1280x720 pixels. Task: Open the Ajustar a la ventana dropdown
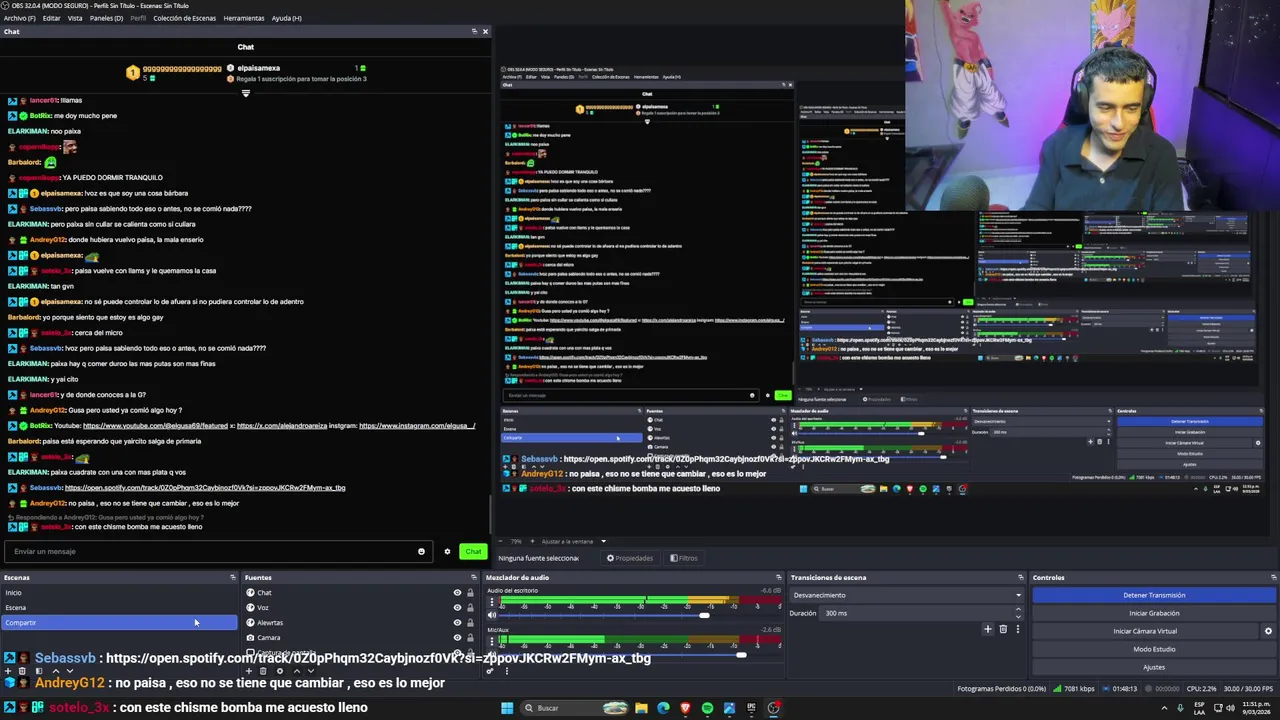(575, 541)
